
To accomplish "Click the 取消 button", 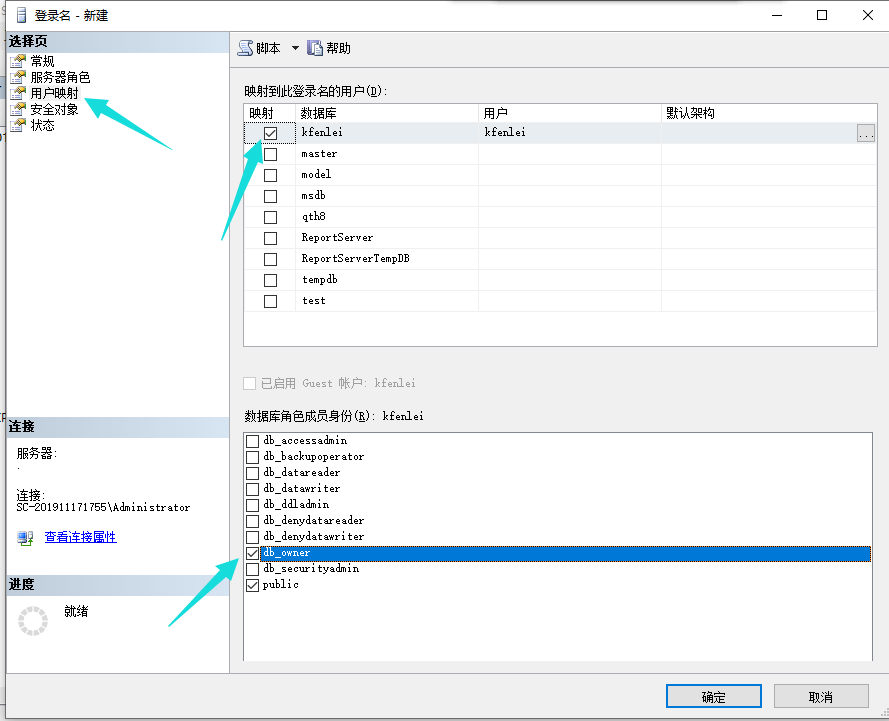I will [x=820, y=696].
